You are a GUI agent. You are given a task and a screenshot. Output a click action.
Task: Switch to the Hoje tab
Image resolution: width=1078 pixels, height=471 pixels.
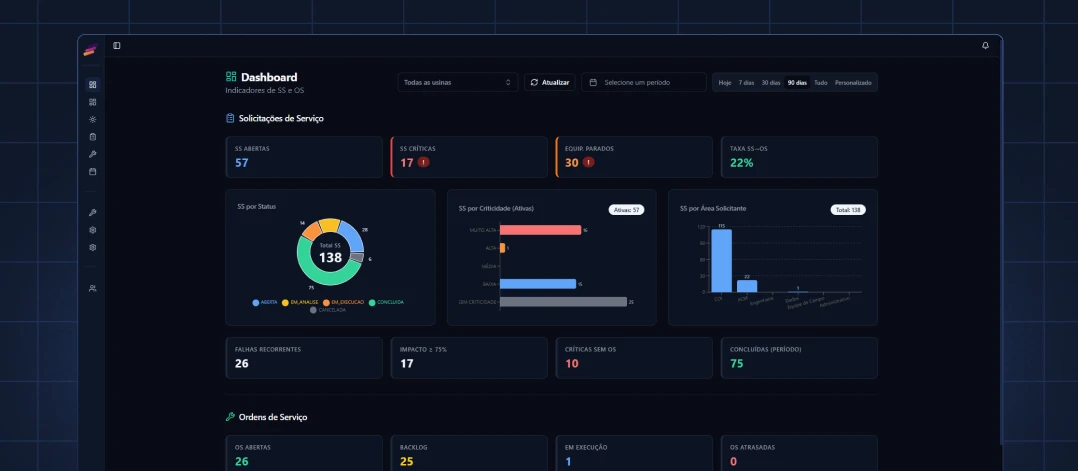click(725, 83)
